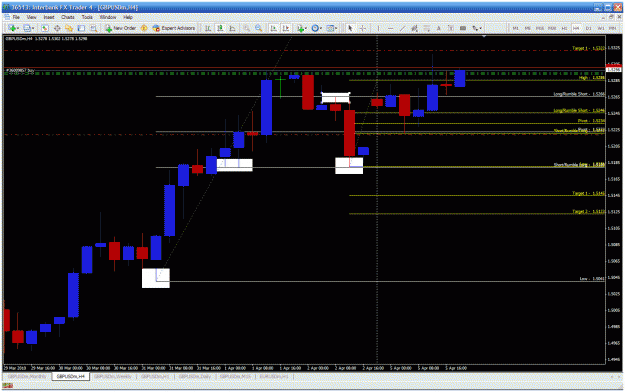Toggle the Terminal window icon

pyautogui.click(x=81, y=28)
